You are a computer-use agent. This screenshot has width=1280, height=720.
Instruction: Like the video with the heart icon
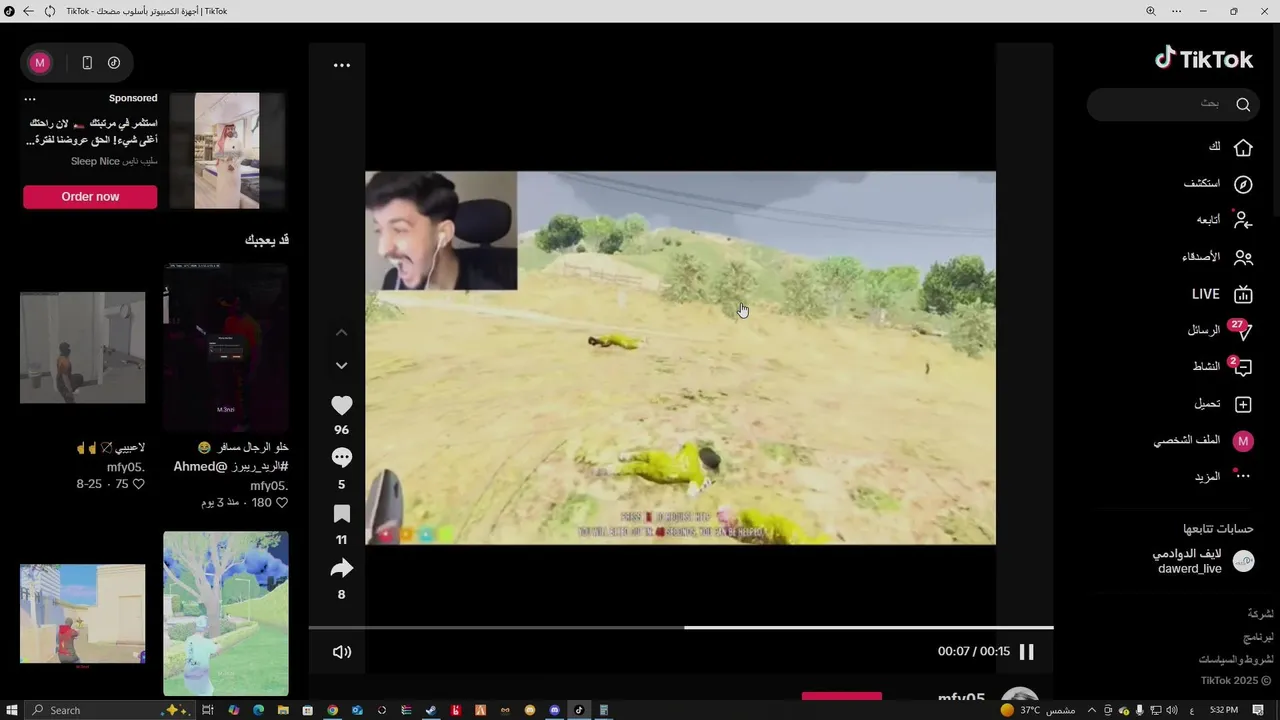(342, 405)
